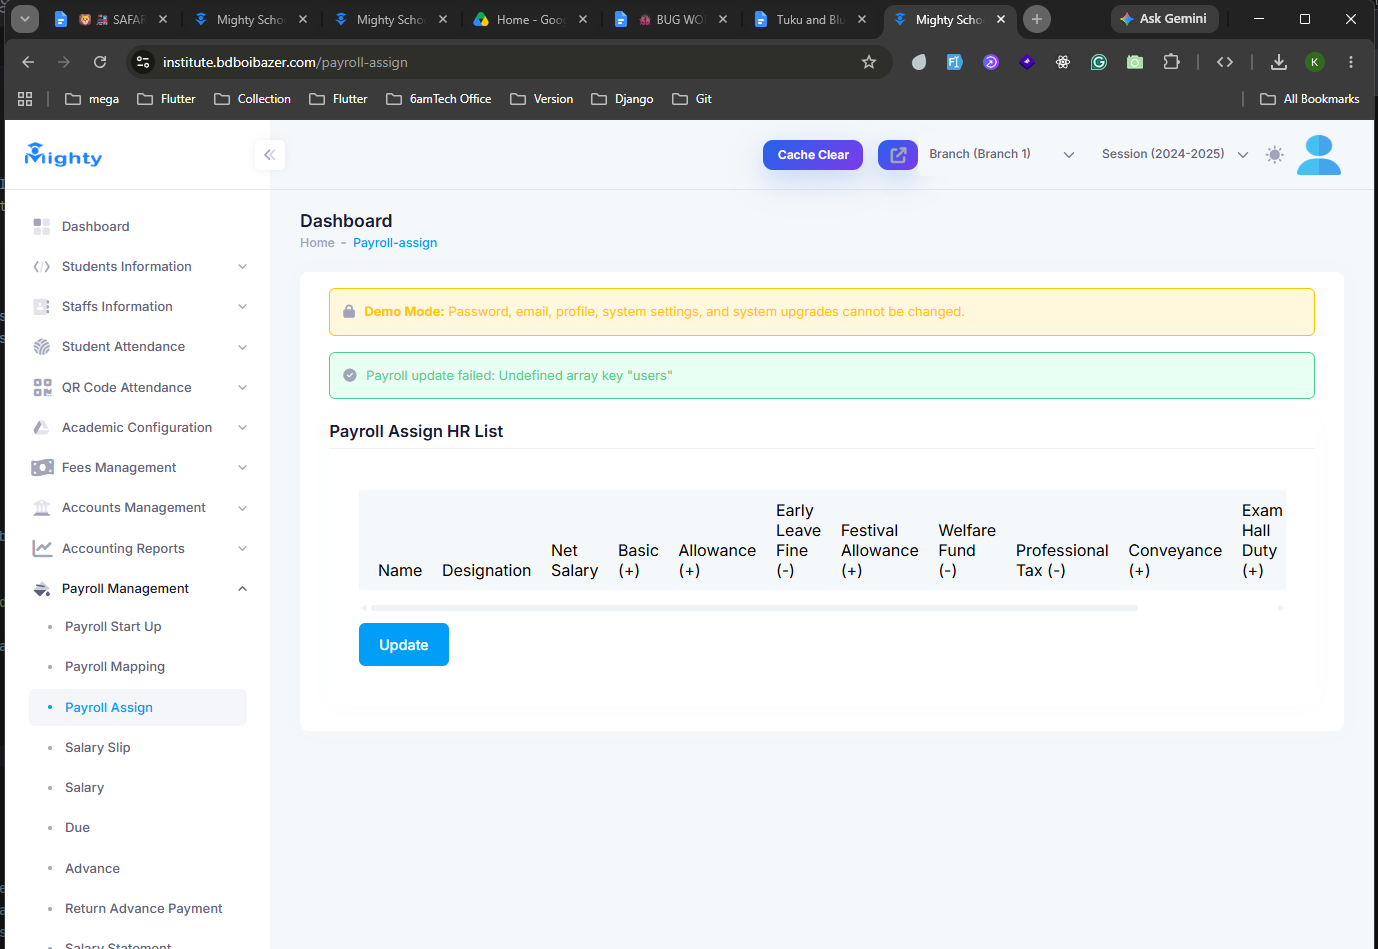The height and width of the screenshot is (949, 1378).
Task: Click the Update button
Action: (404, 645)
